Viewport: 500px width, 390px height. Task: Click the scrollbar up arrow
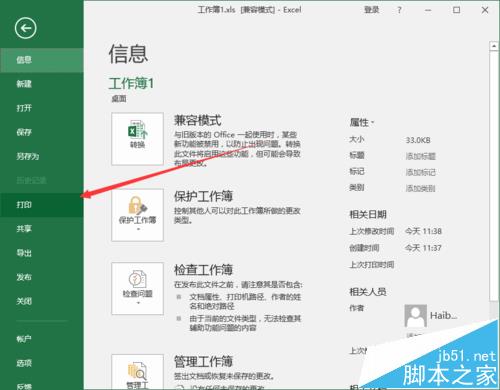[494, 46]
